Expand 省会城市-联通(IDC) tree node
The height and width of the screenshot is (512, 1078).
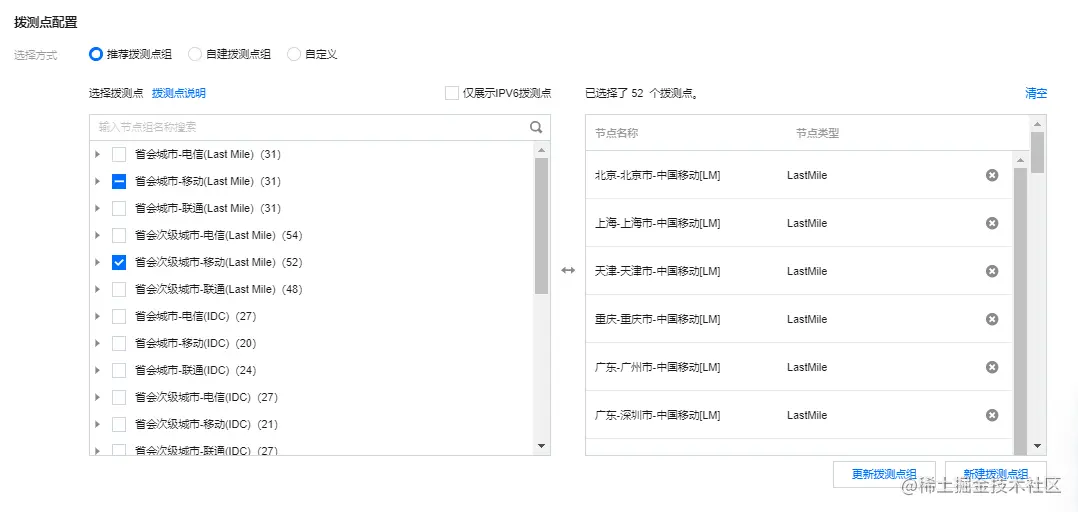(97, 370)
